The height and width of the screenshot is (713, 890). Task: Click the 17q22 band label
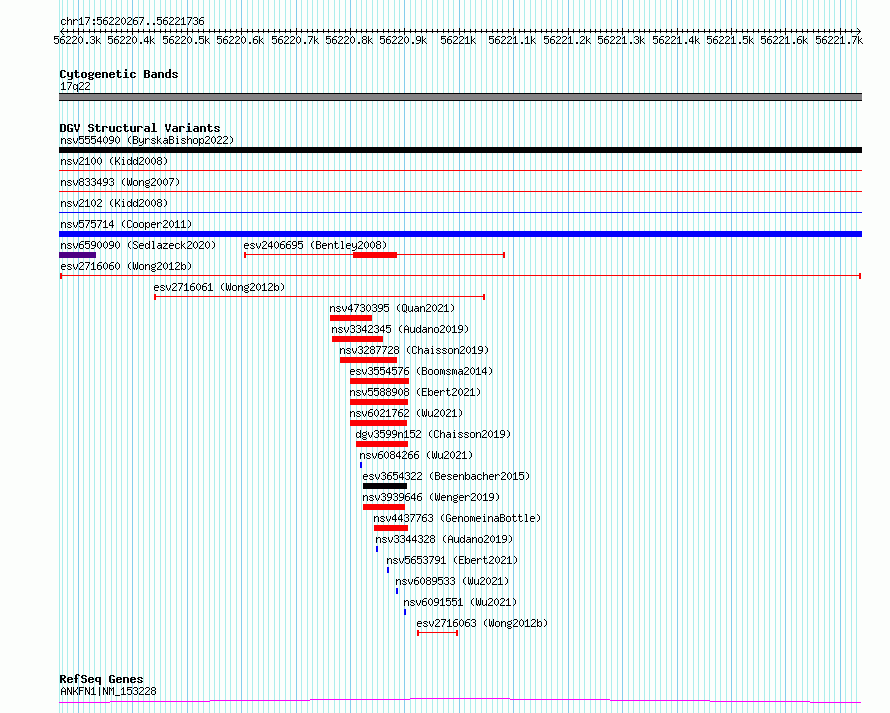coord(75,86)
